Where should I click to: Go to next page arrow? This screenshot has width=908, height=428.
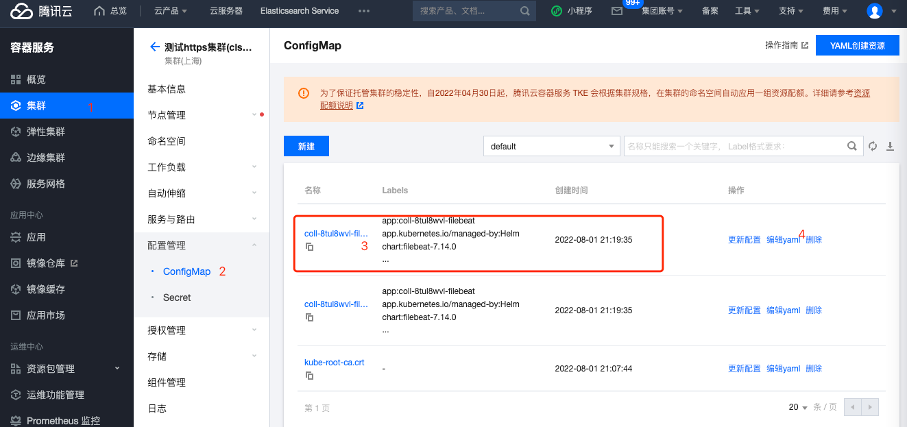point(870,407)
